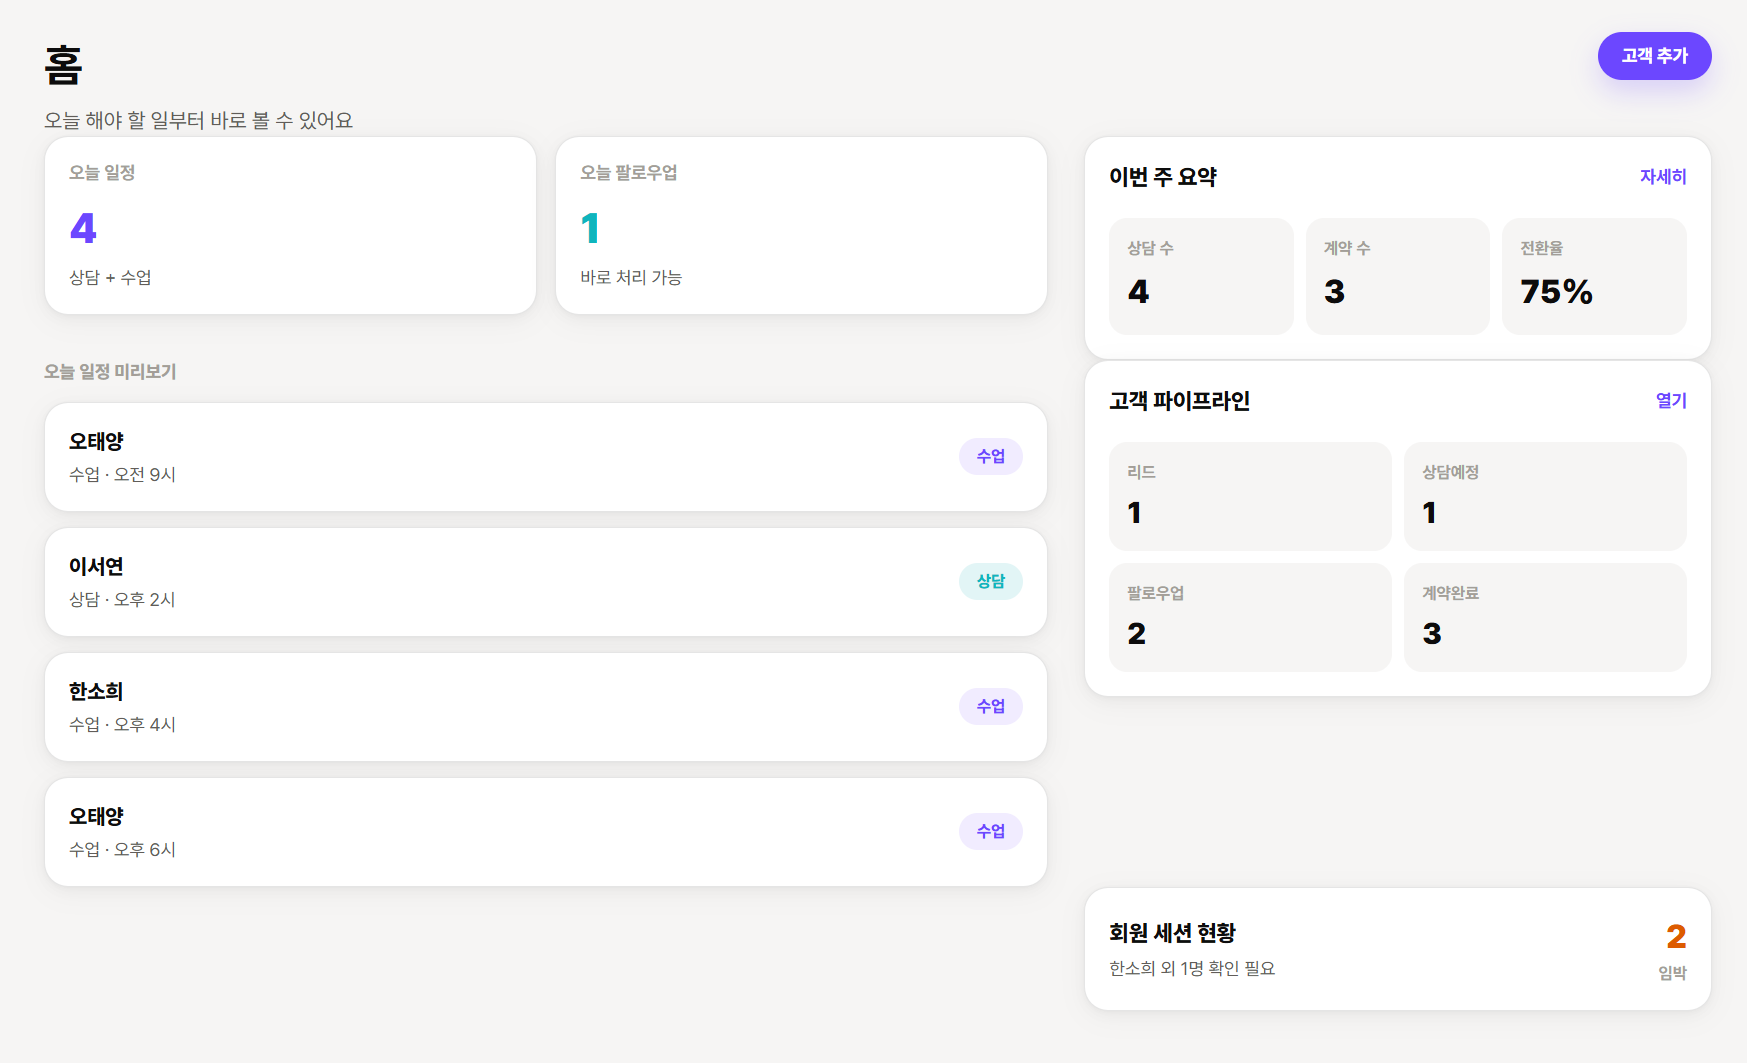Select the 상담 수 stat tile

pyautogui.click(x=1201, y=277)
